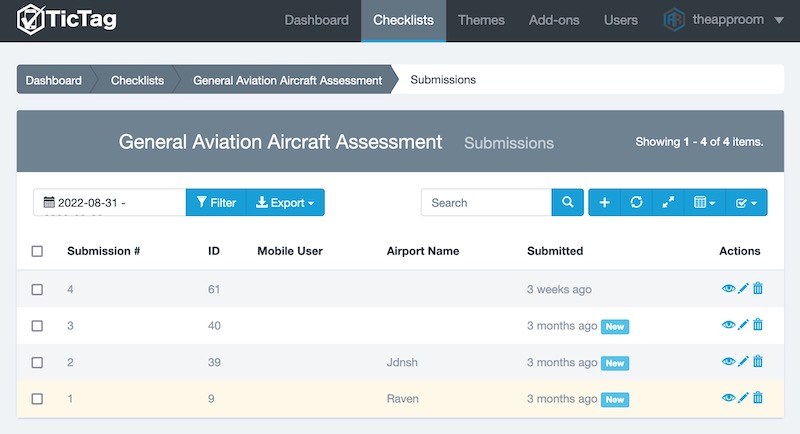800x434 pixels.
Task: Open the Add-ons menu item
Action: pos(554,20)
